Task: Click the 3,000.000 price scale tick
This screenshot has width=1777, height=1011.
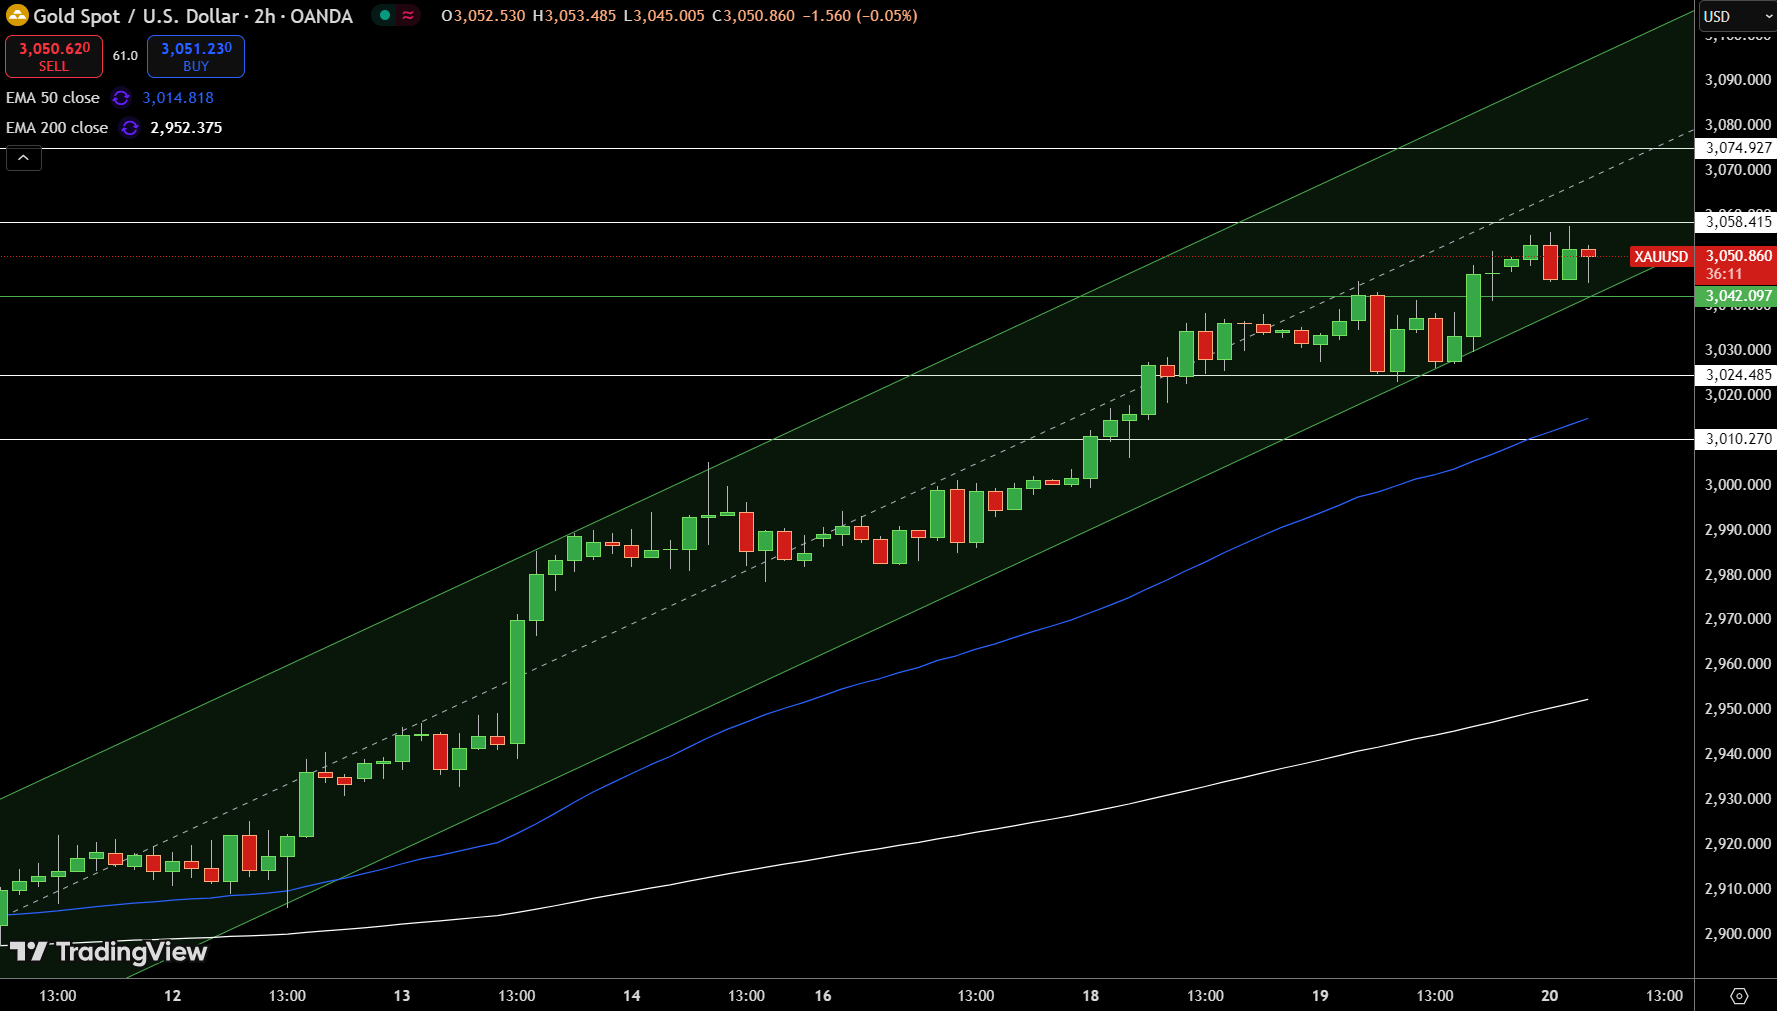Action: pos(1738,485)
